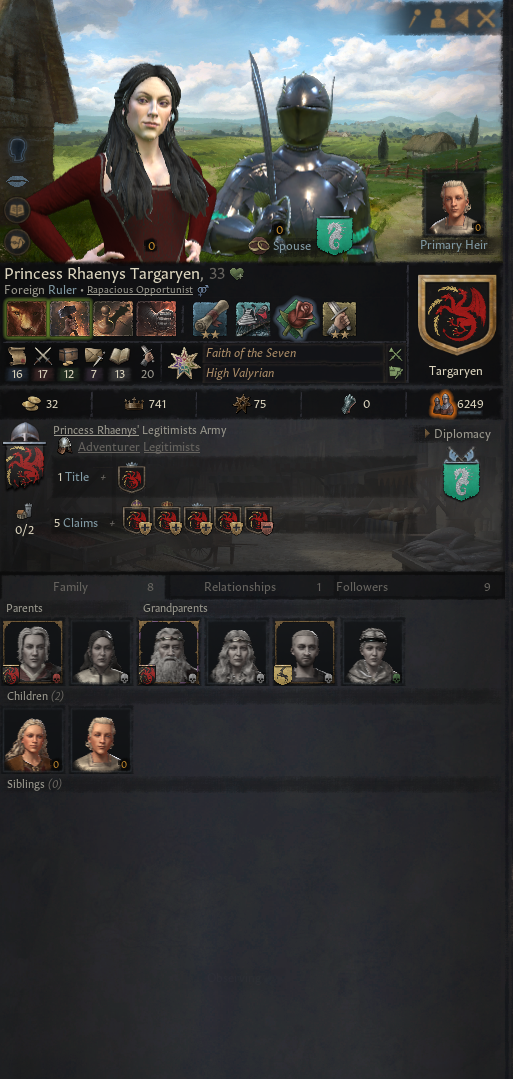Click the go-to-my-character silhouette icon
This screenshot has height=1079, width=513.
coord(438,19)
